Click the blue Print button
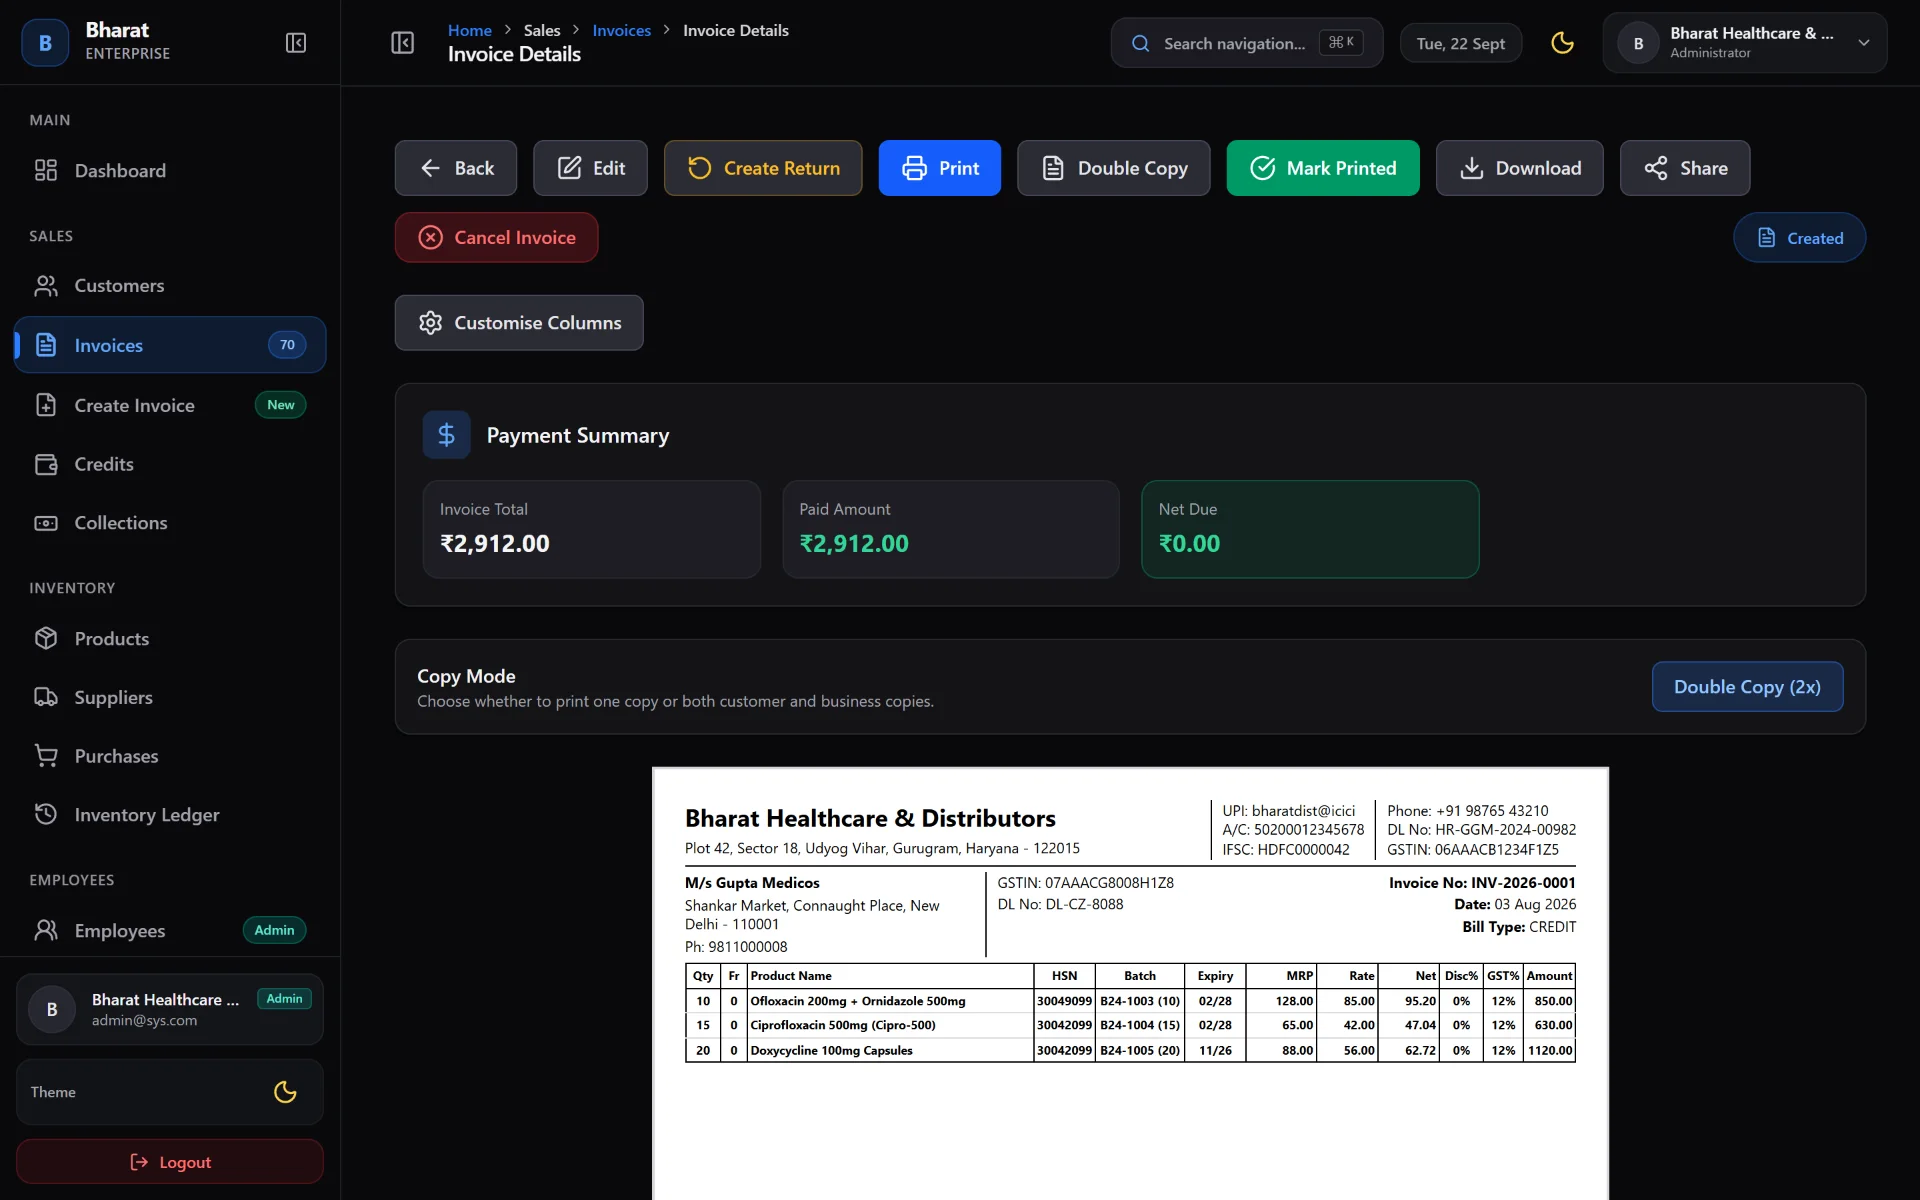 tap(940, 168)
